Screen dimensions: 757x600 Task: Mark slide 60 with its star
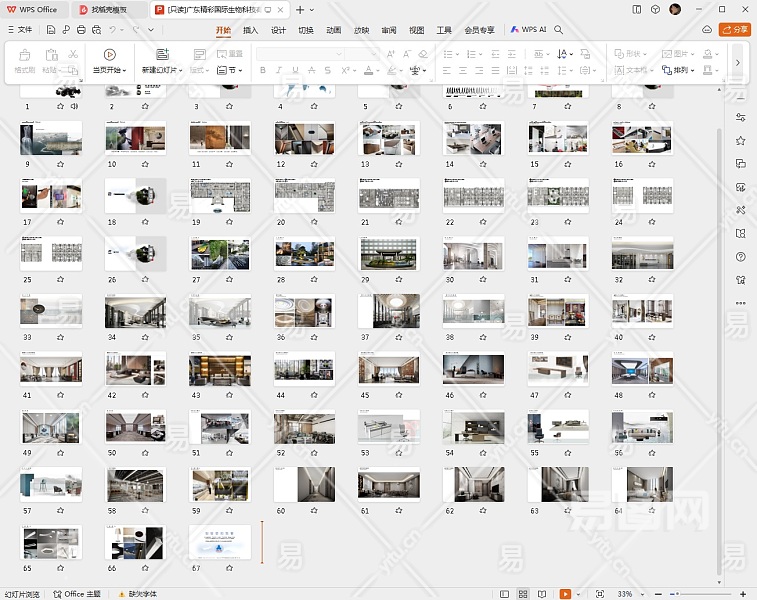click(x=313, y=511)
